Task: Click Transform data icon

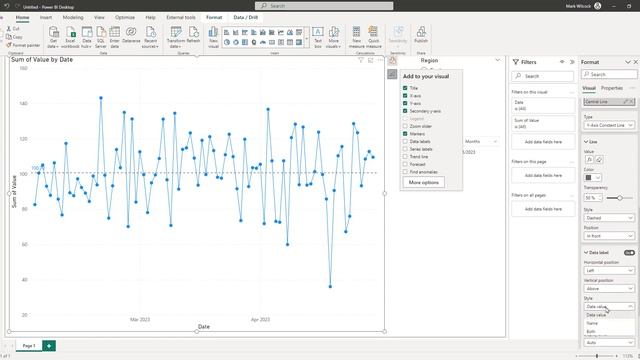Action: tap(176, 37)
